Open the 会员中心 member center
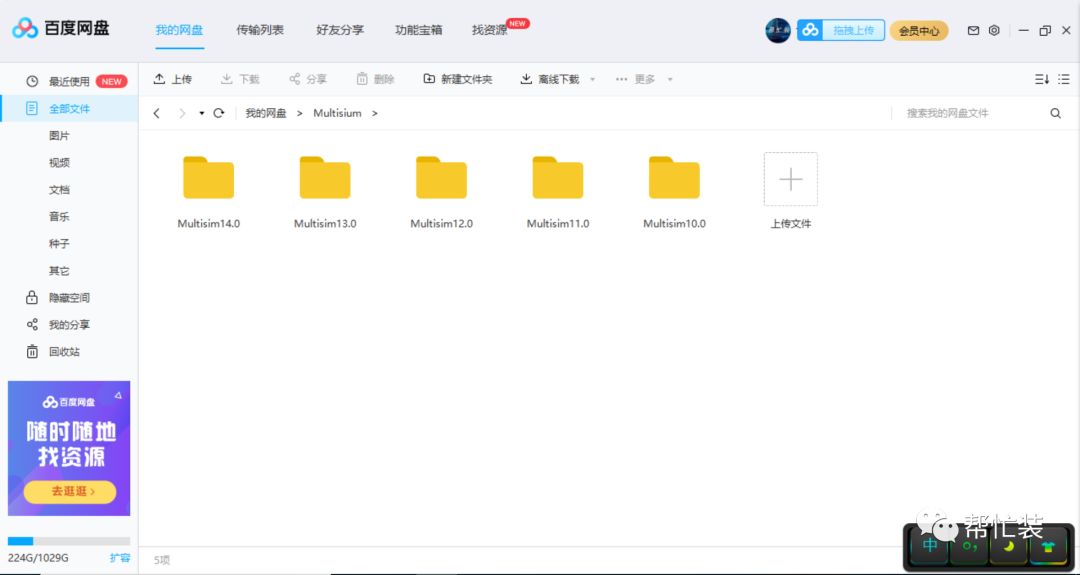1080x575 pixels. click(x=919, y=31)
